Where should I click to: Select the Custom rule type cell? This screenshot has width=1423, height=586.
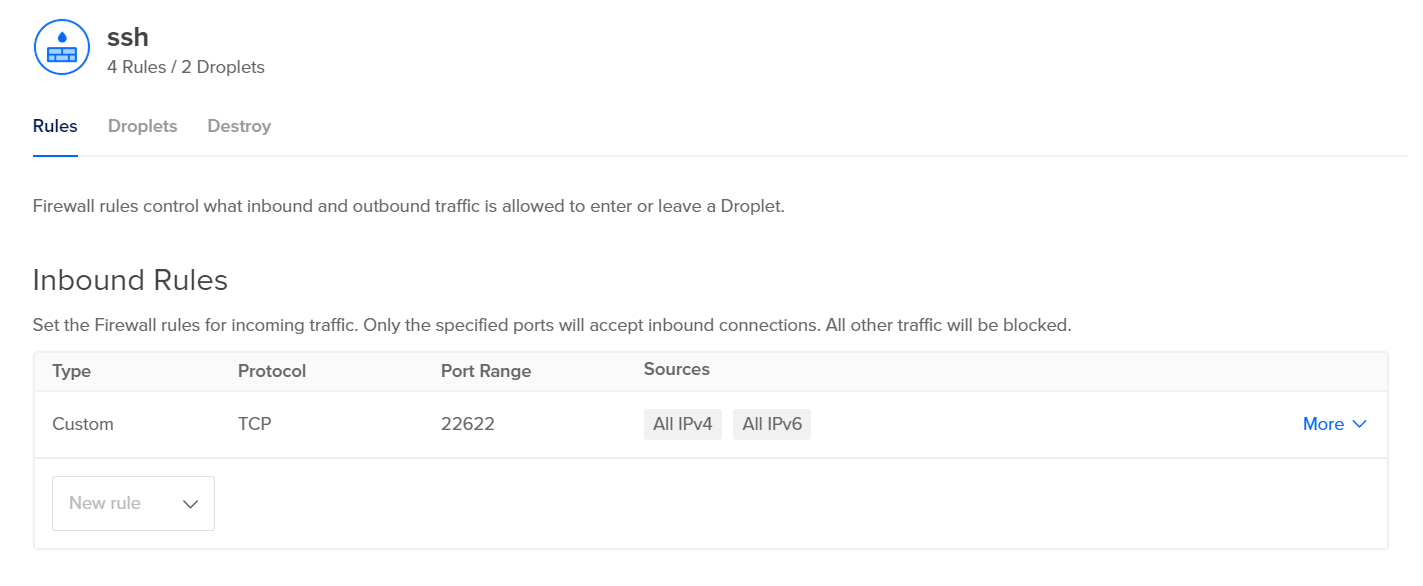pyautogui.click(x=83, y=424)
